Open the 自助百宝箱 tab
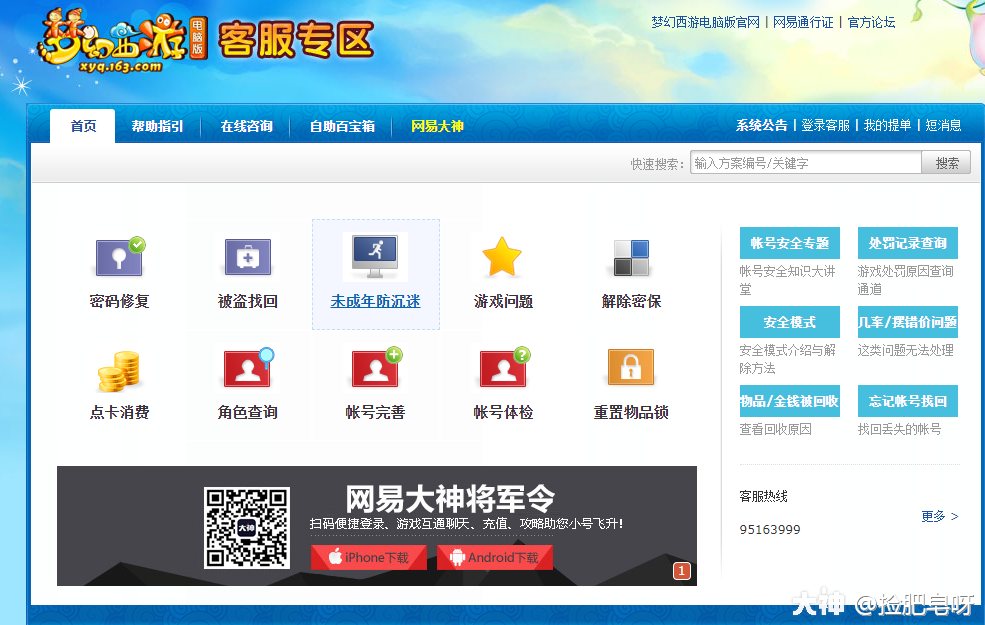This screenshot has width=985, height=625. (x=342, y=126)
